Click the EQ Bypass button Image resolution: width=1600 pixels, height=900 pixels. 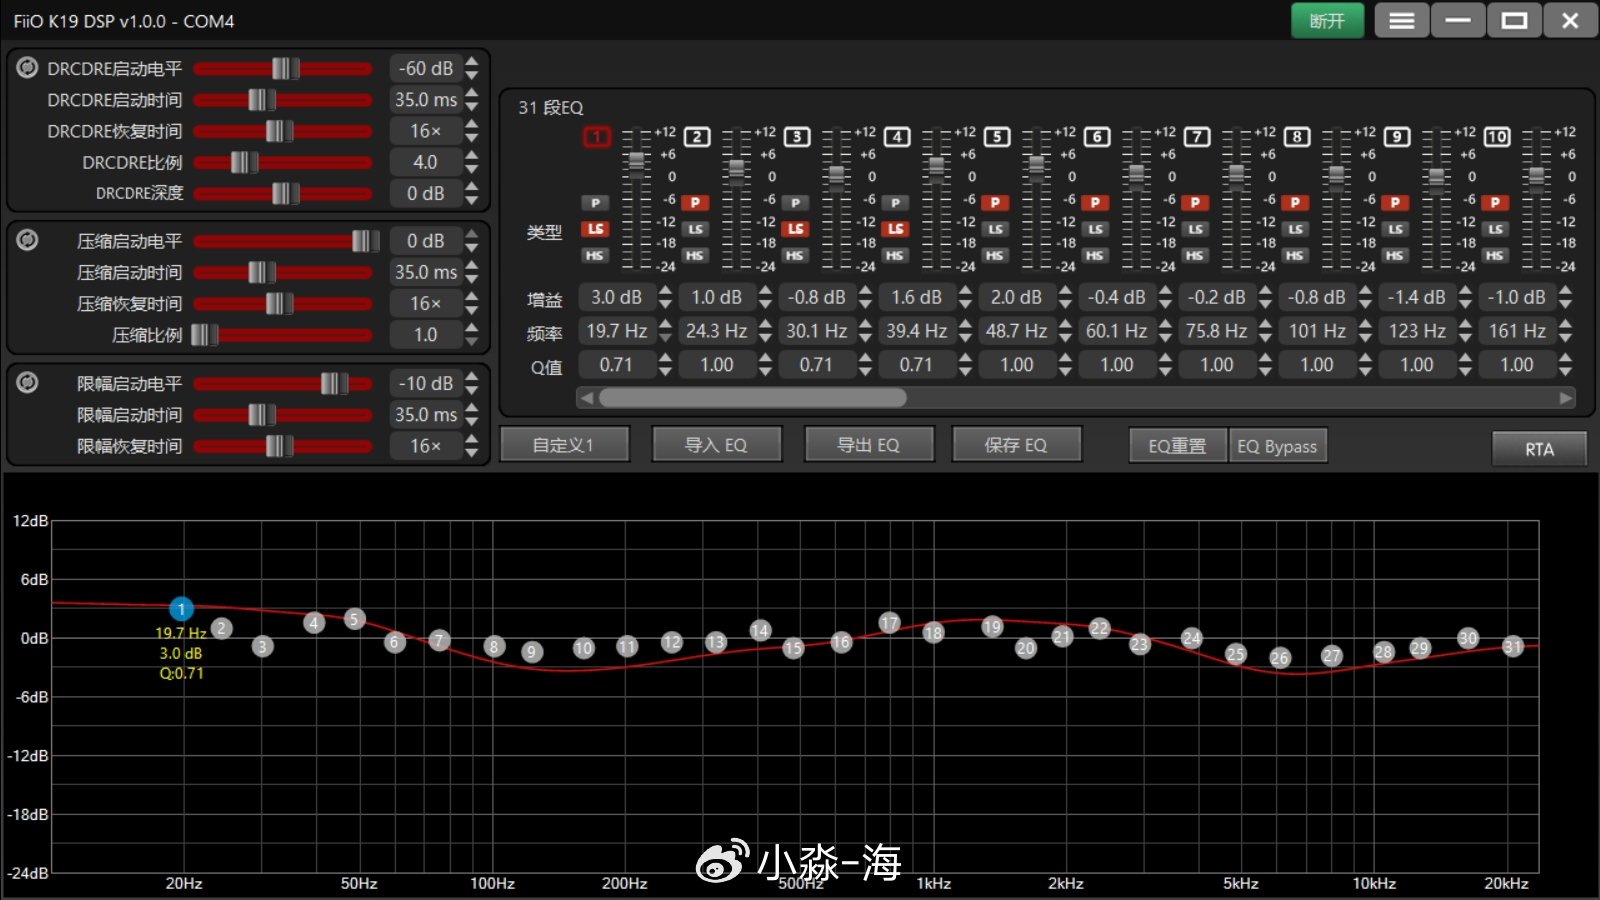(x=1277, y=446)
